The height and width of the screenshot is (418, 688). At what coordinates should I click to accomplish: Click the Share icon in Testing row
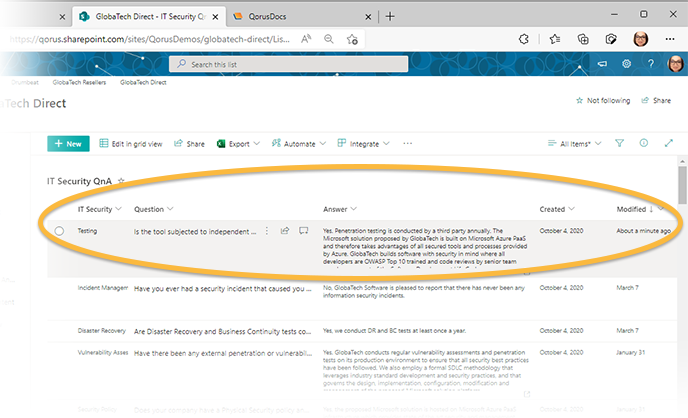[x=285, y=231]
